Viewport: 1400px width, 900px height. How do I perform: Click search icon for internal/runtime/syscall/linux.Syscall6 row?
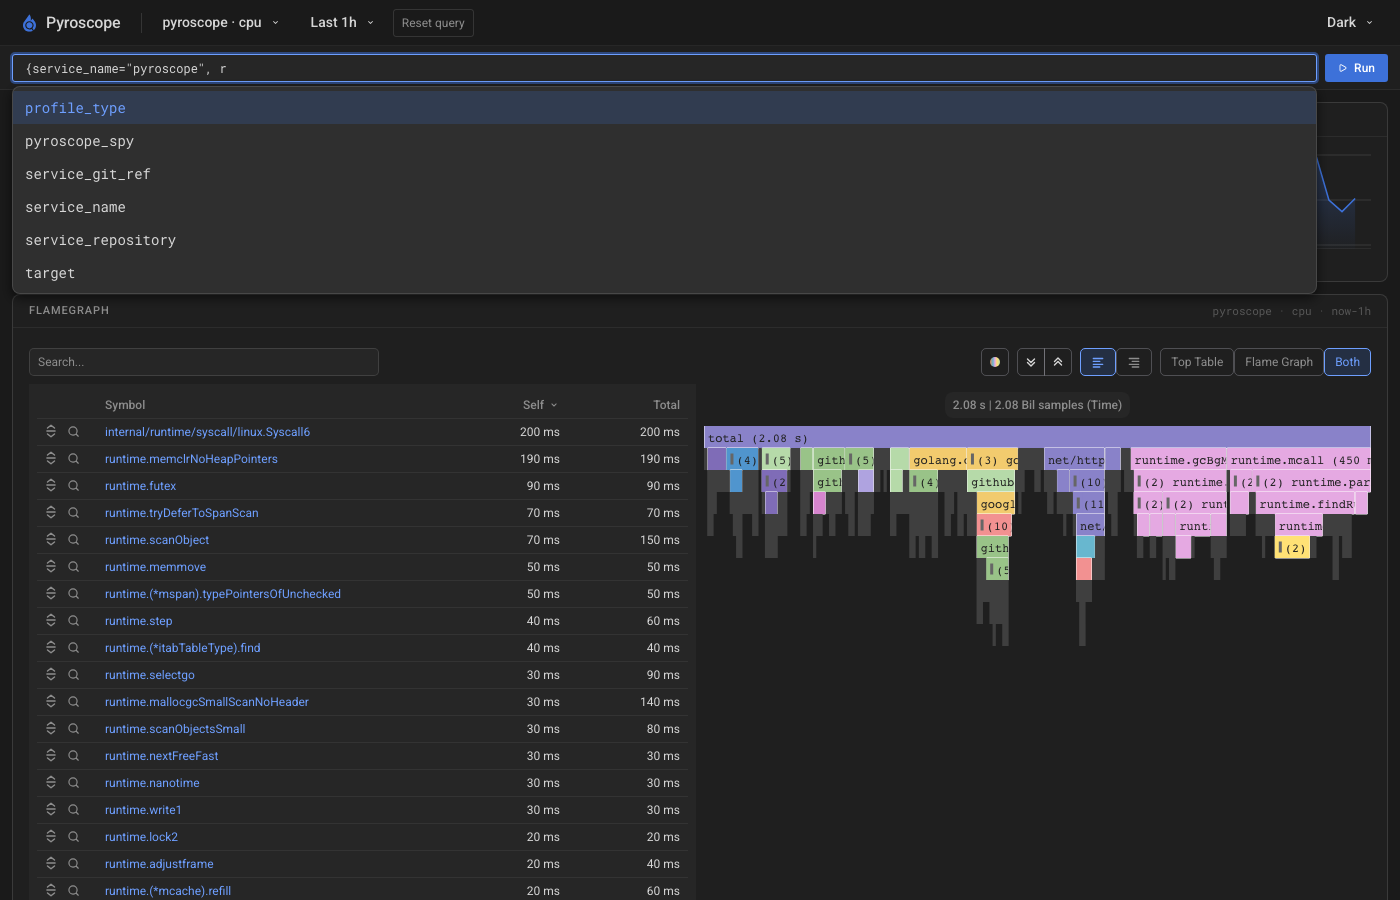(74, 432)
